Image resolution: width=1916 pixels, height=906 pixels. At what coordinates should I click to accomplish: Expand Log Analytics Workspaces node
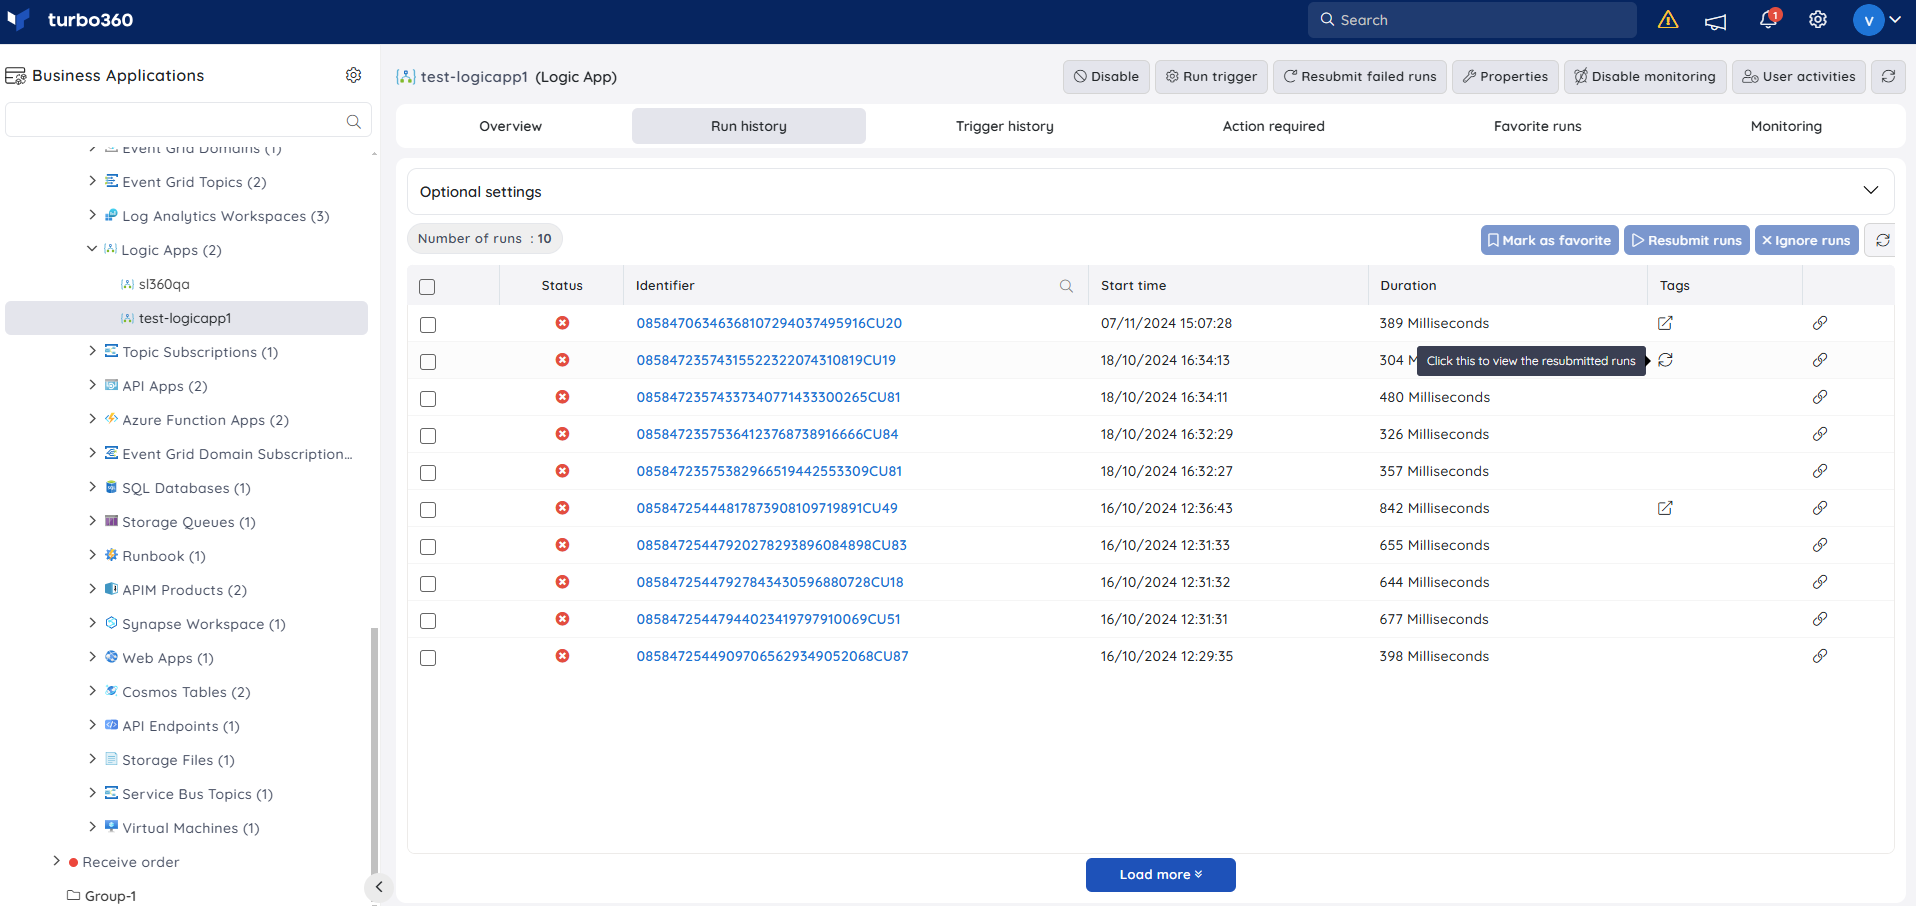coord(93,215)
